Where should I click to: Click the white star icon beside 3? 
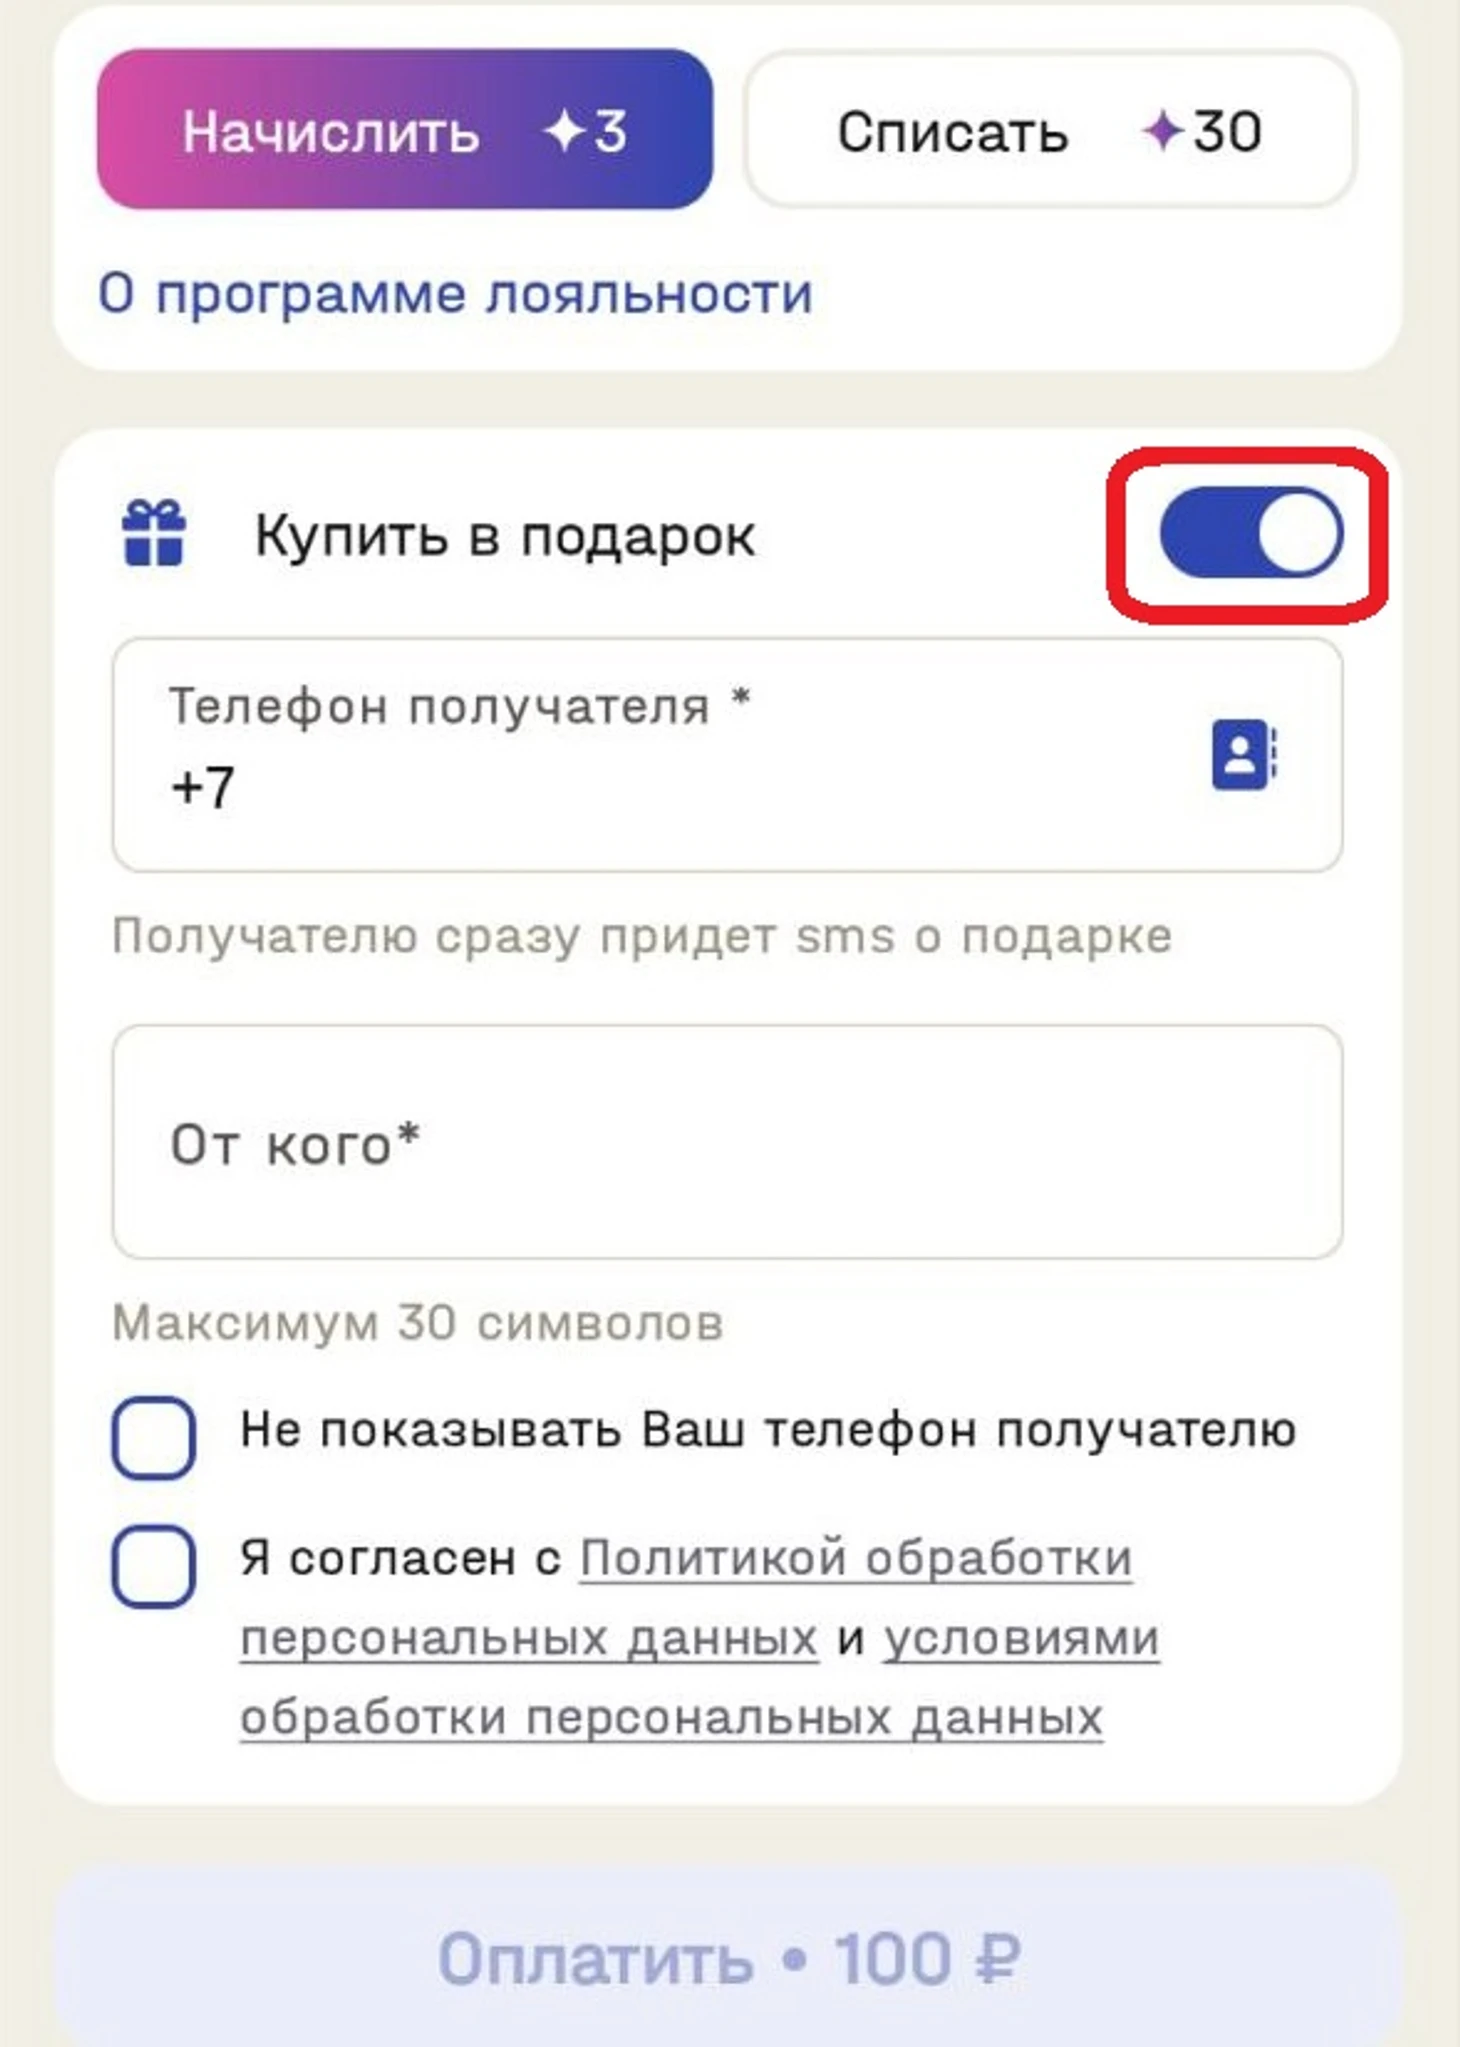tap(565, 131)
